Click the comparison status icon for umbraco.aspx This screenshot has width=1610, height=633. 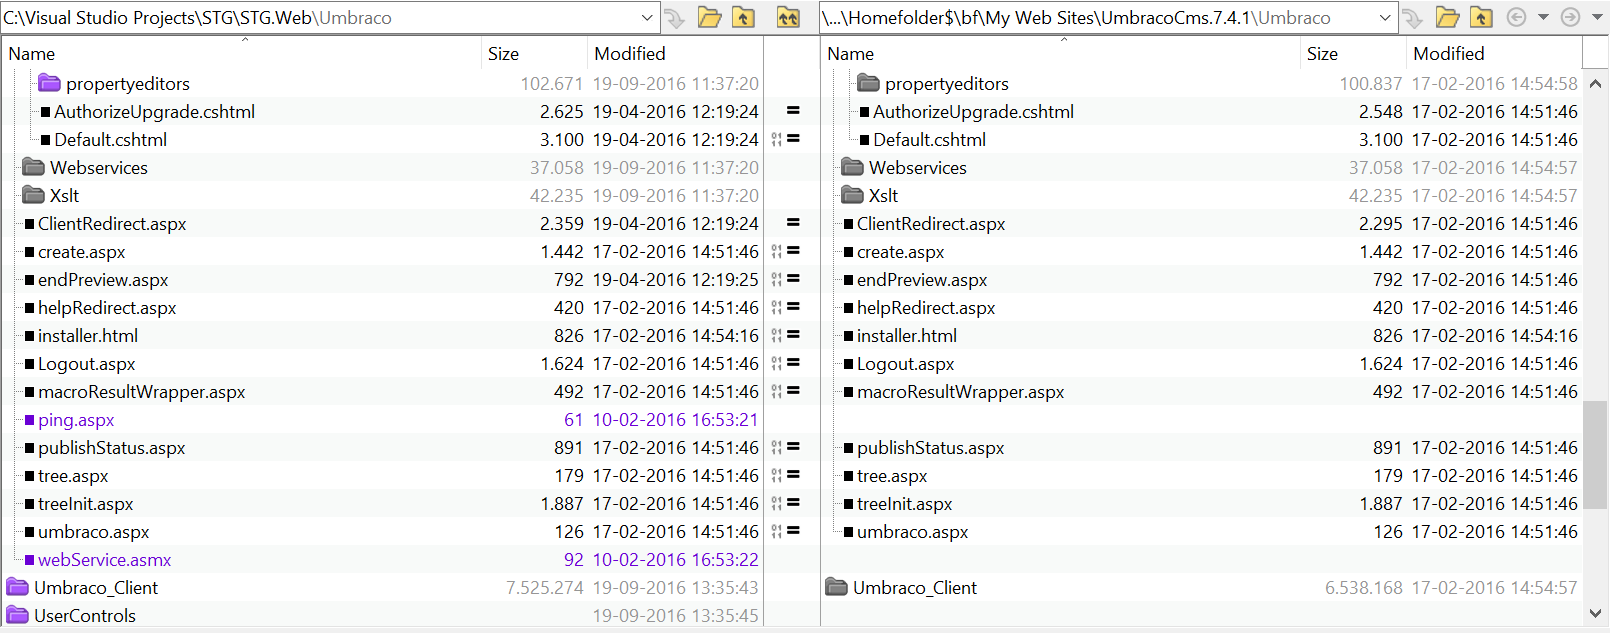click(x=786, y=531)
